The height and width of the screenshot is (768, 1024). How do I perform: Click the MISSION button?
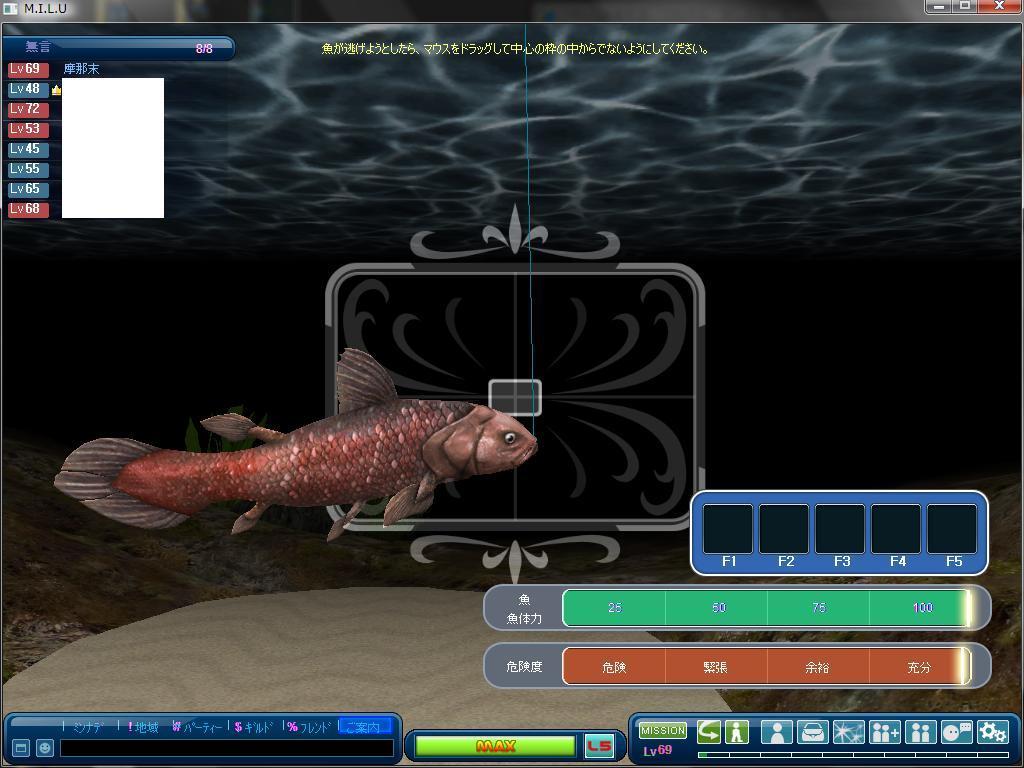[x=663, y=731]
